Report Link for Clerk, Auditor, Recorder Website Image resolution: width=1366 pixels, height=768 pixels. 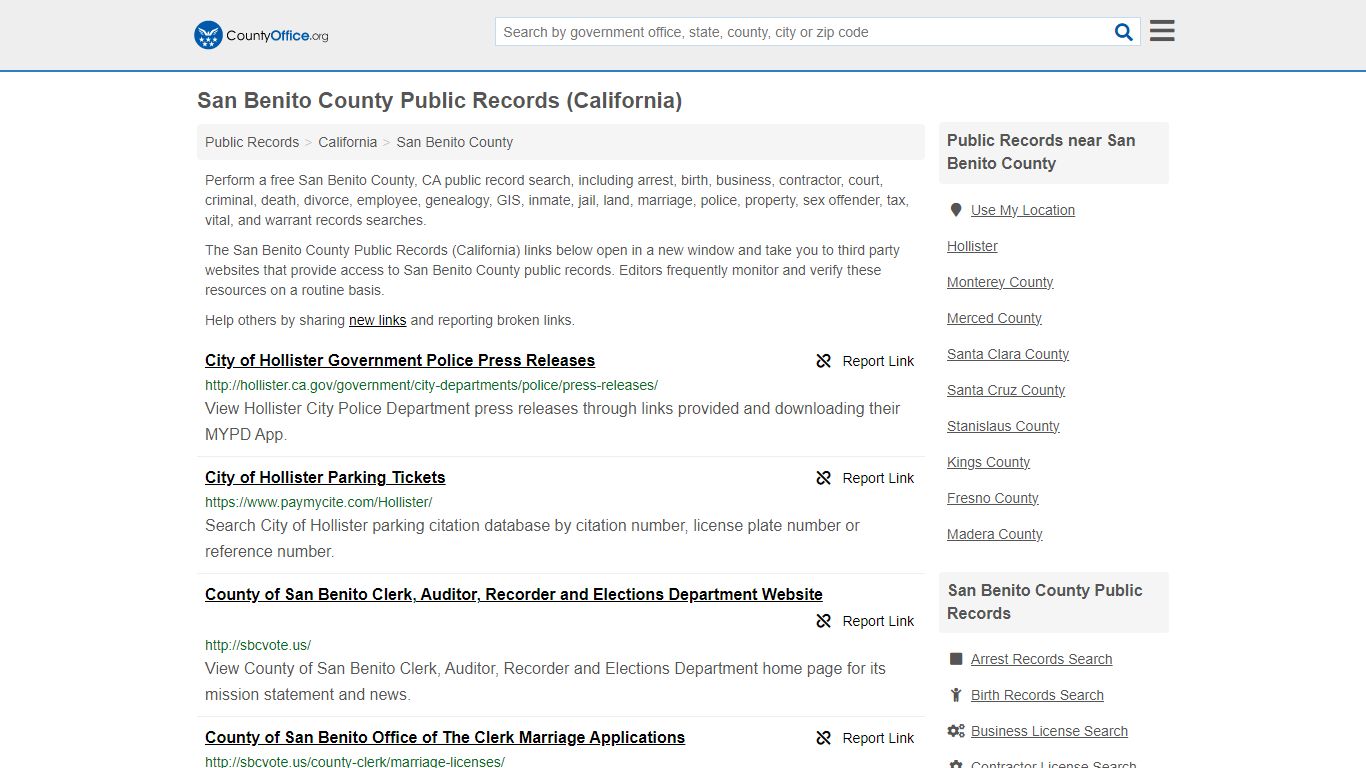878,621
